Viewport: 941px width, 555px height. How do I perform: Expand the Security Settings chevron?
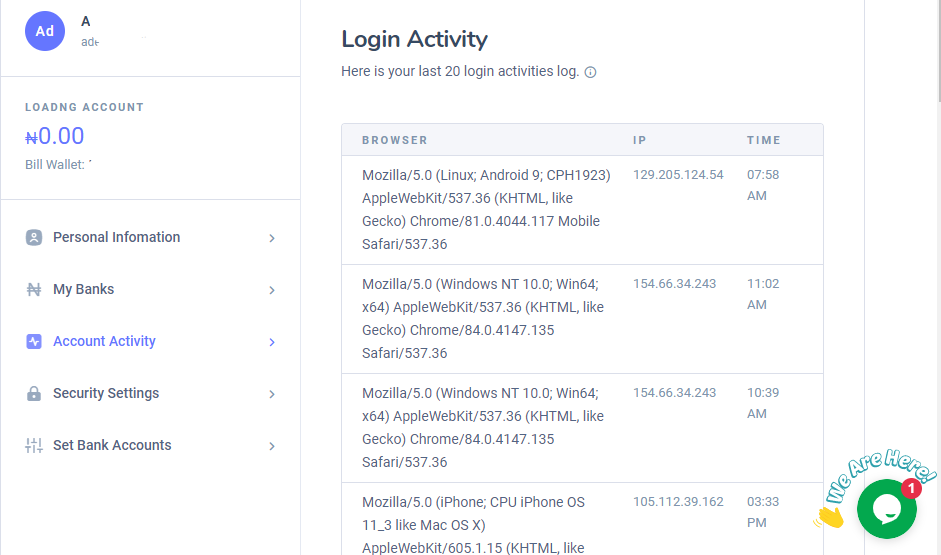click(x=272, y=394)
